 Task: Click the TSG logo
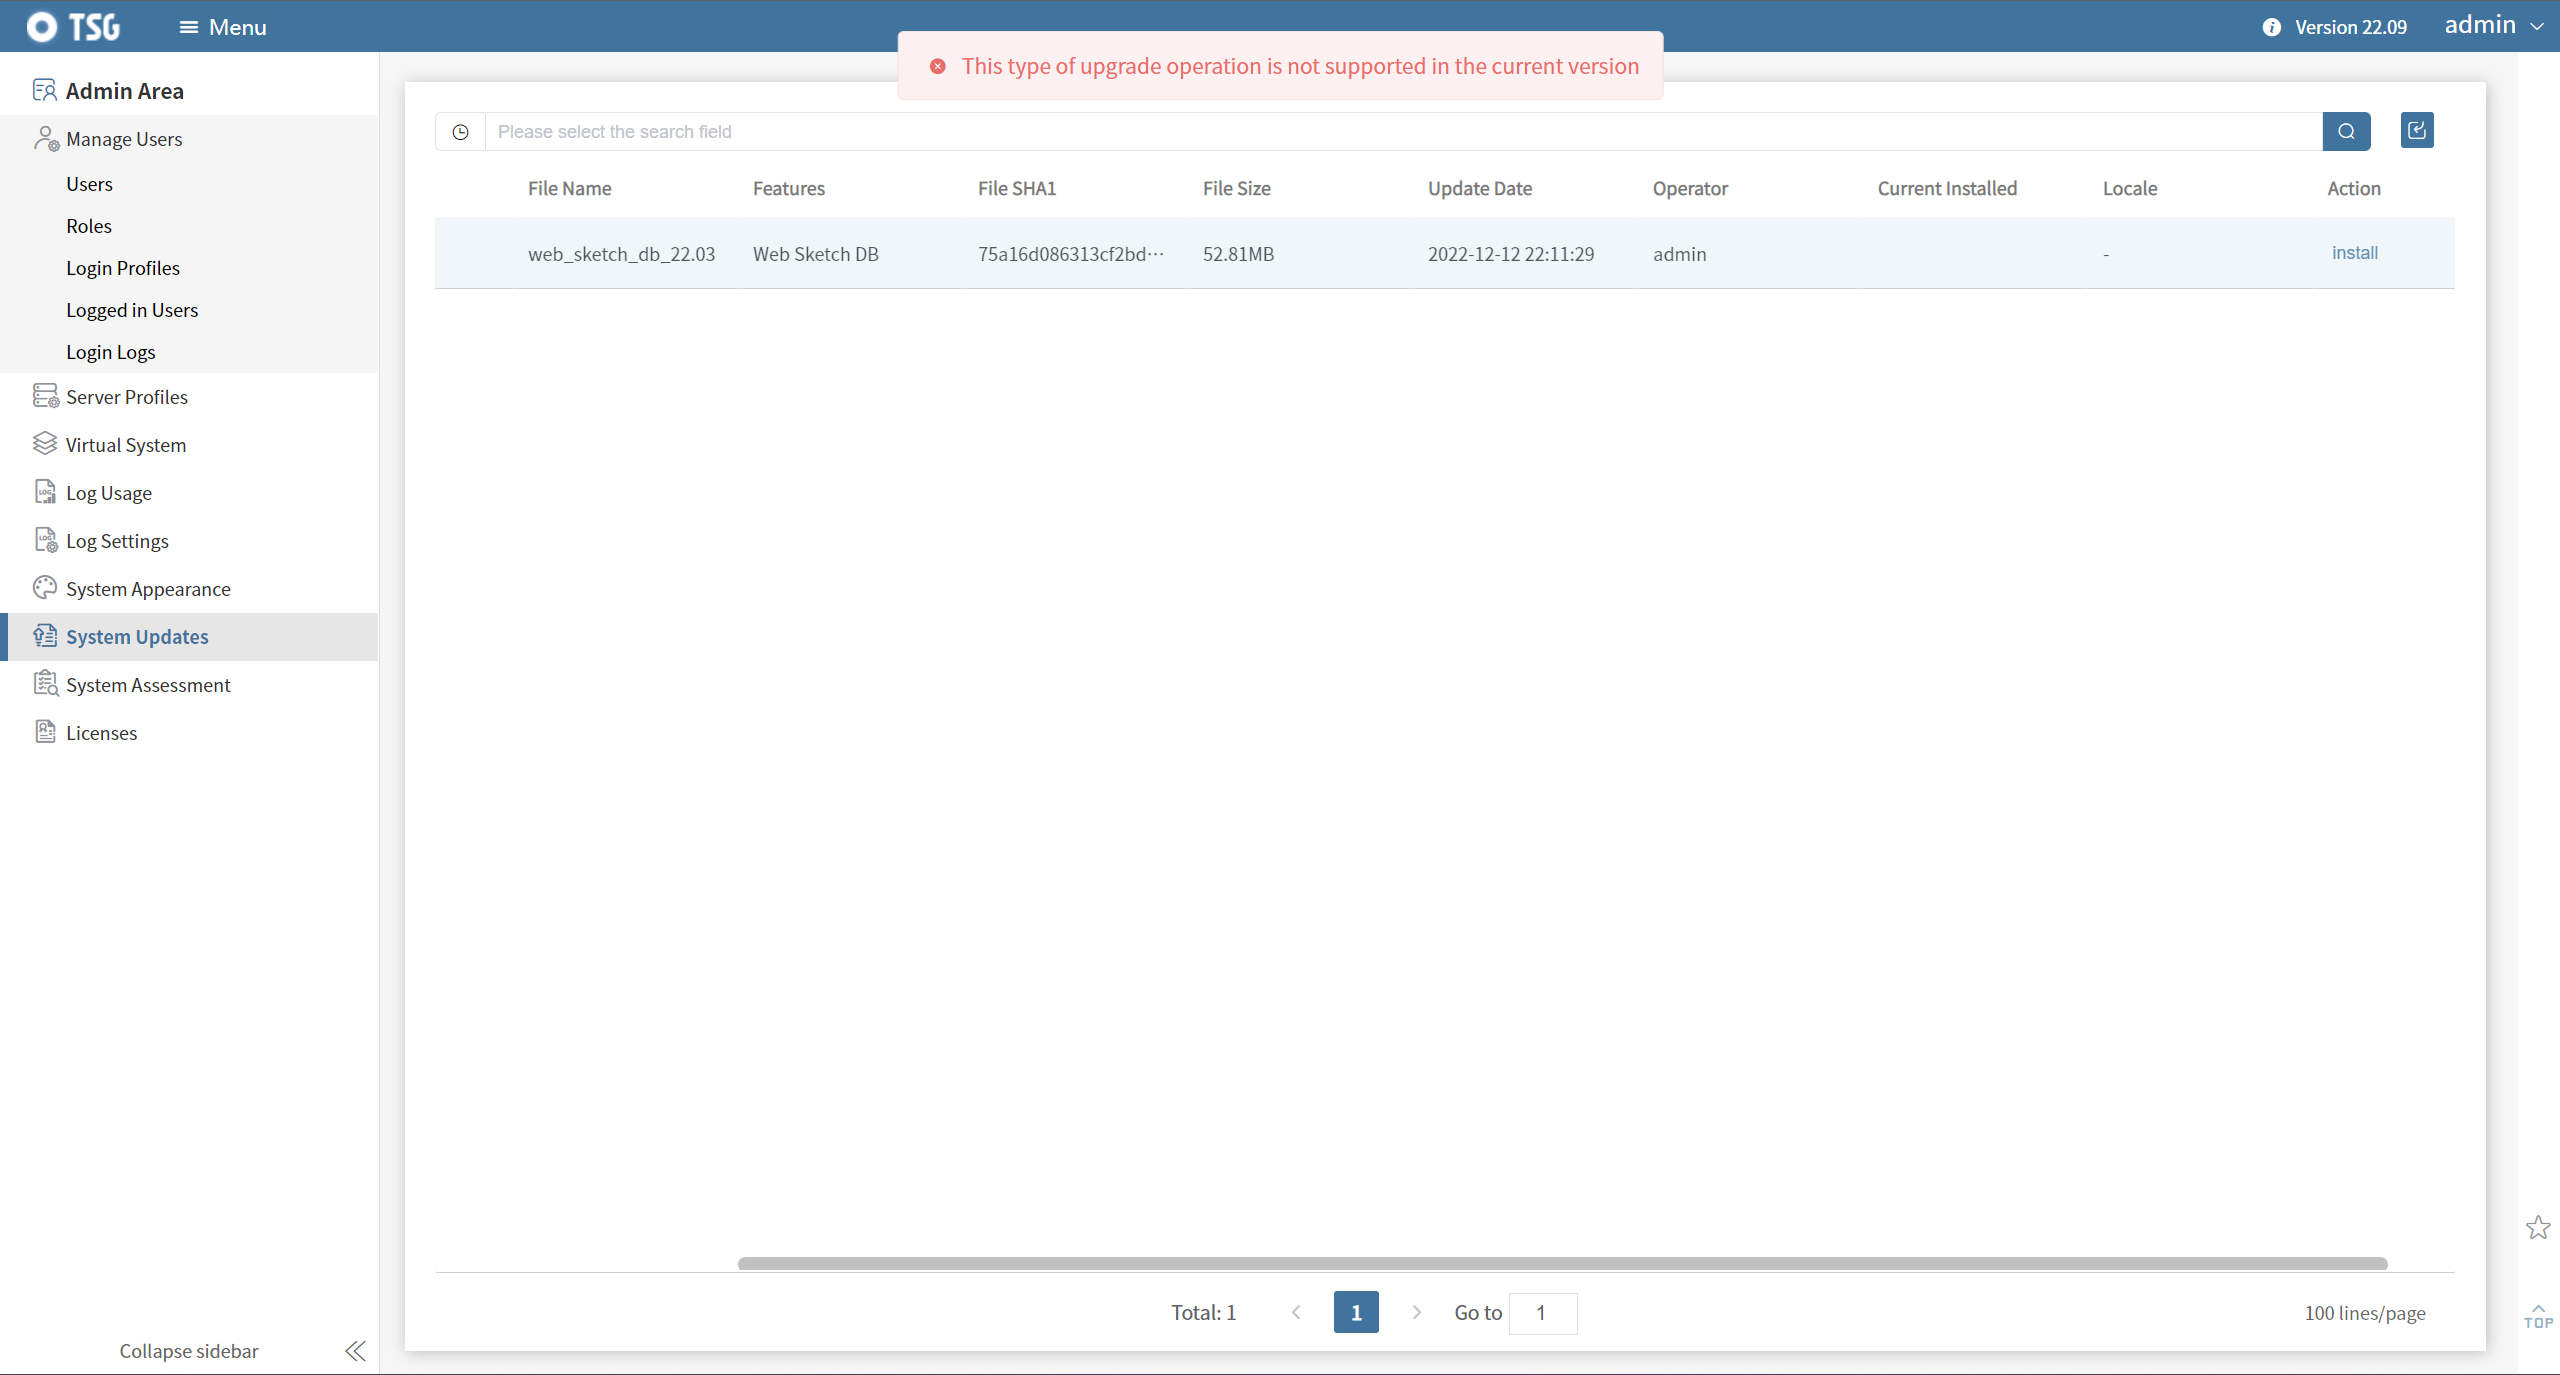[74, 26]
